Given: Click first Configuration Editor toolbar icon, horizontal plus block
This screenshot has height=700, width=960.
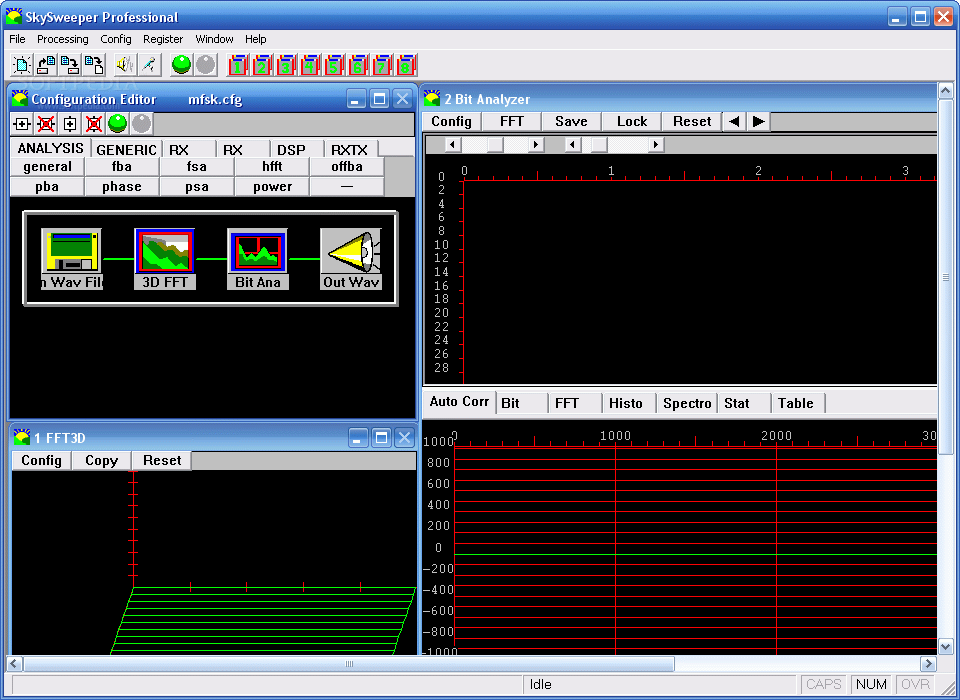Looking at the screenshot, I should point(22,124).
